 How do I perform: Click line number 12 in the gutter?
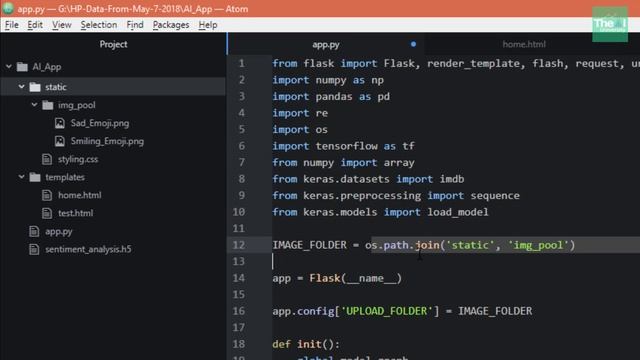[239, 245]
